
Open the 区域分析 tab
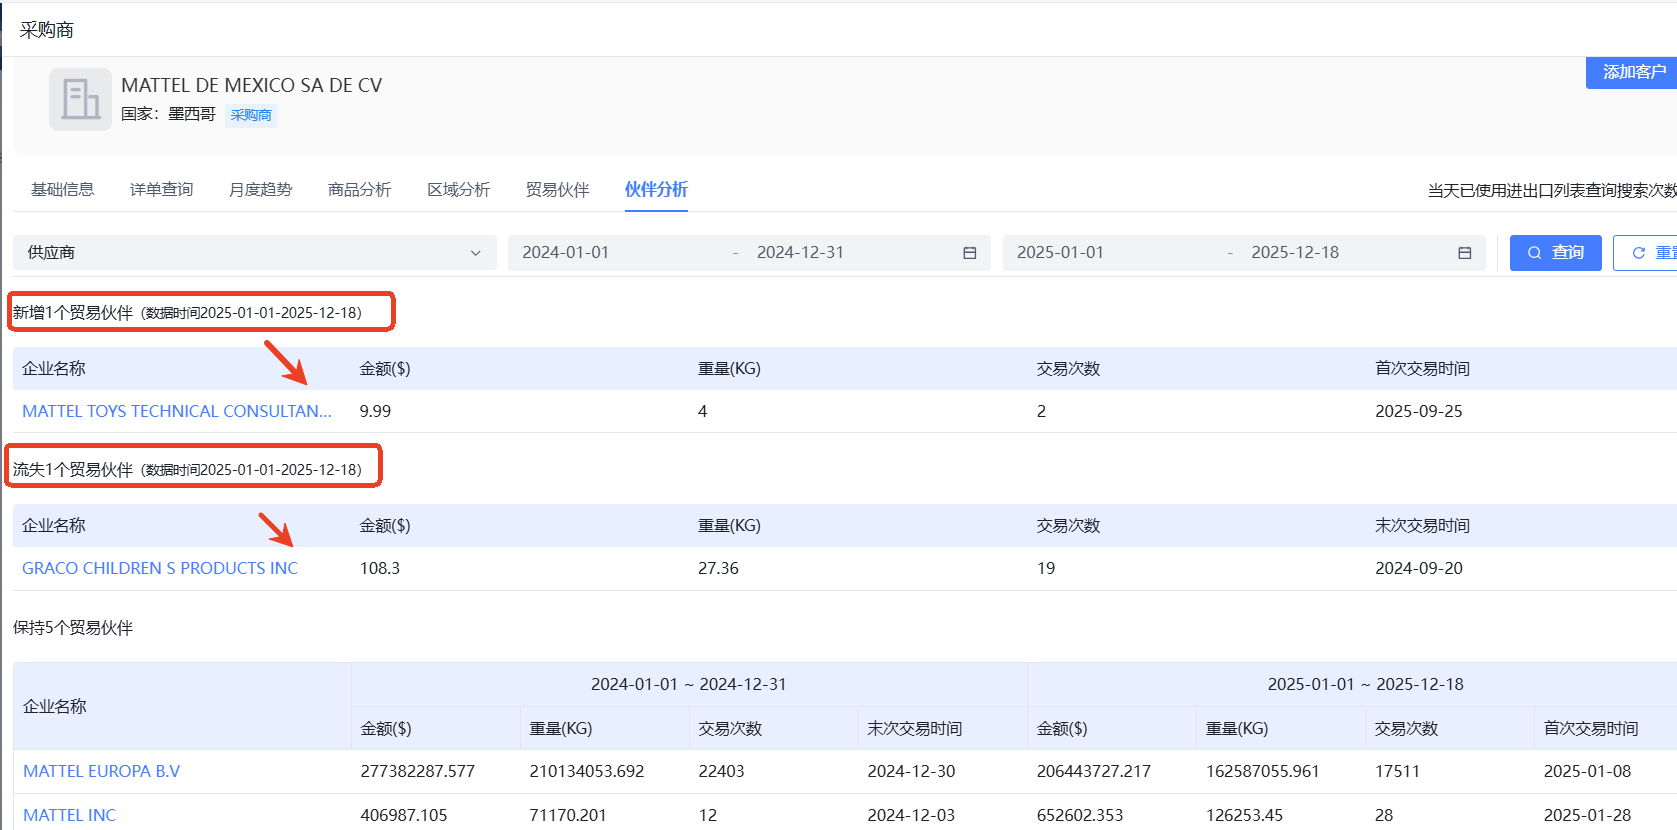tap(458, 189)
